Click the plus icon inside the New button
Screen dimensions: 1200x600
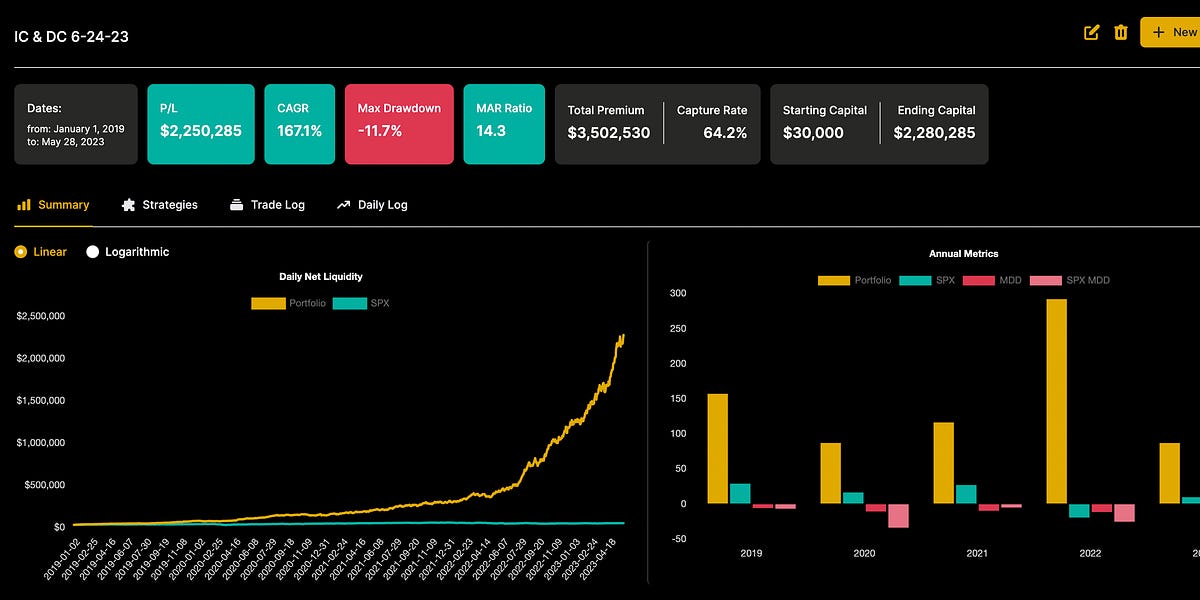click(1160, 32)
